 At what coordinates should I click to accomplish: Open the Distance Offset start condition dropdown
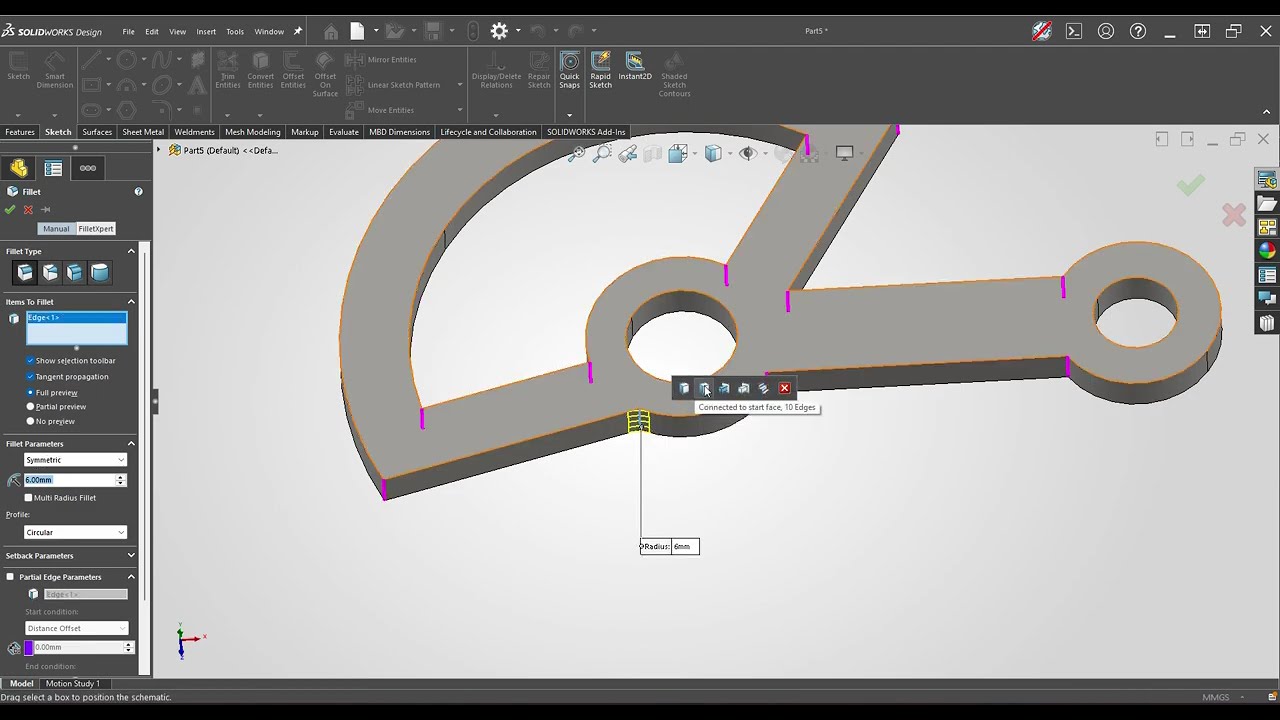(x=76, y=628)
